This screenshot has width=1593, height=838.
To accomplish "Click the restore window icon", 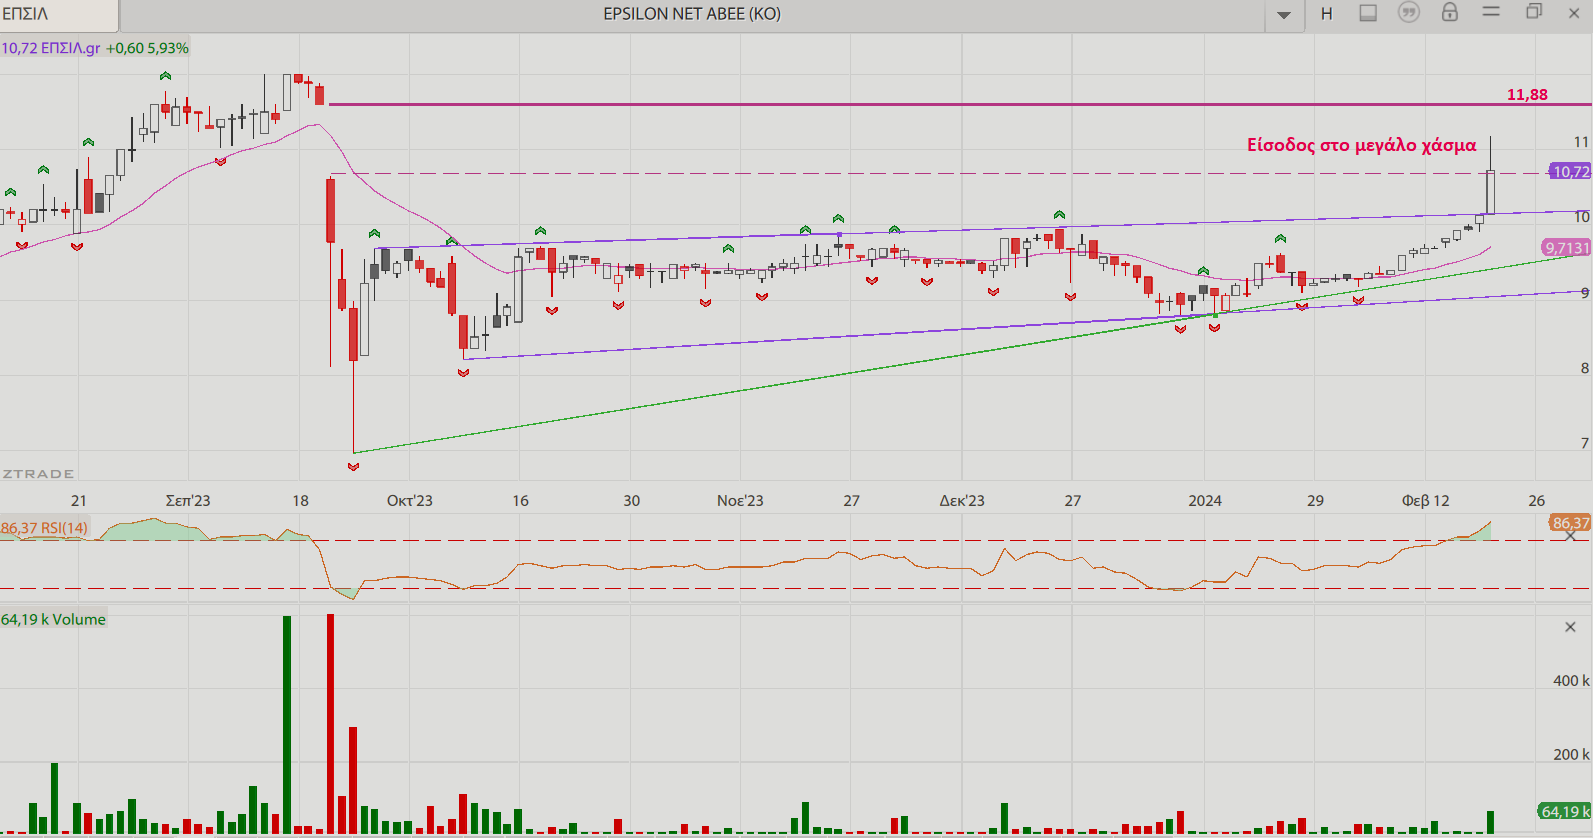I will click(1534, 12).
